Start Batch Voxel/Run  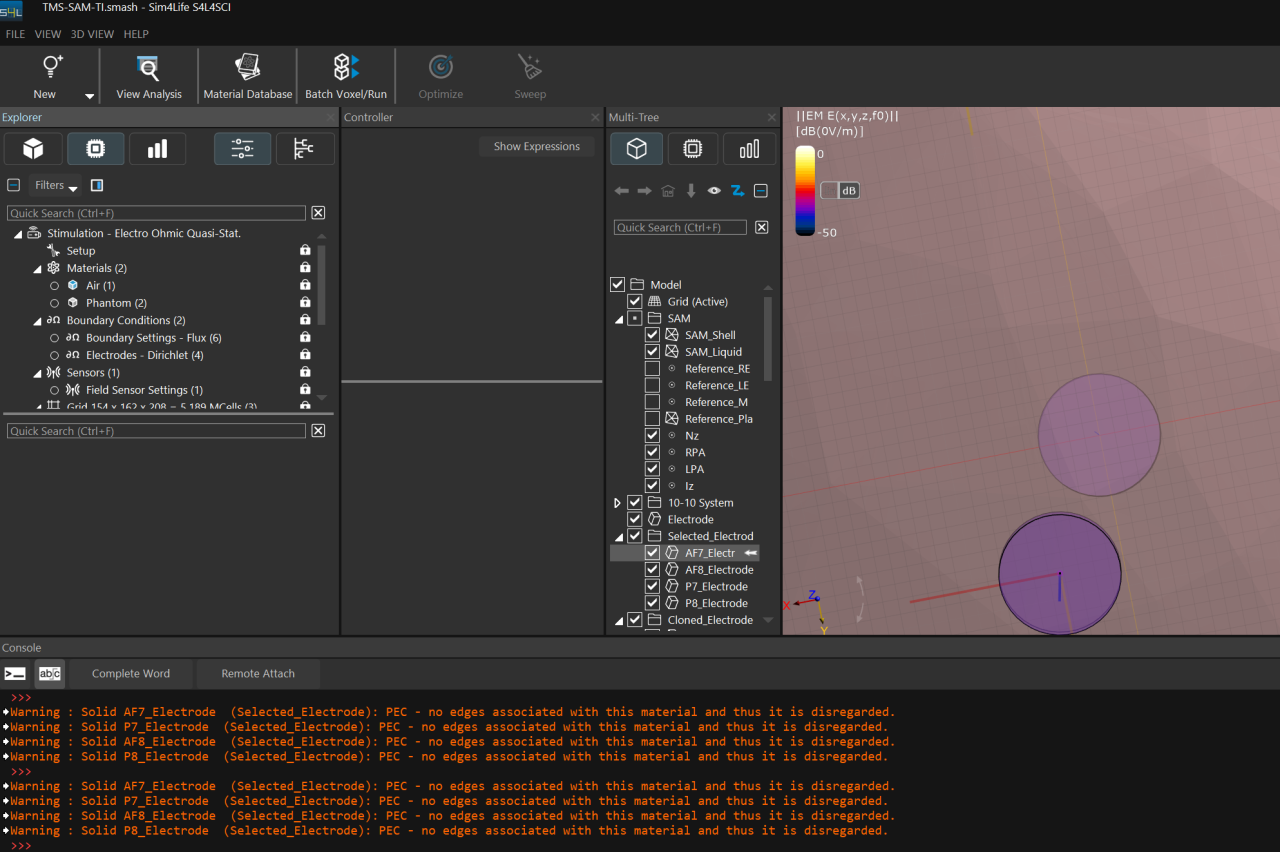click(x=346, y=76)
